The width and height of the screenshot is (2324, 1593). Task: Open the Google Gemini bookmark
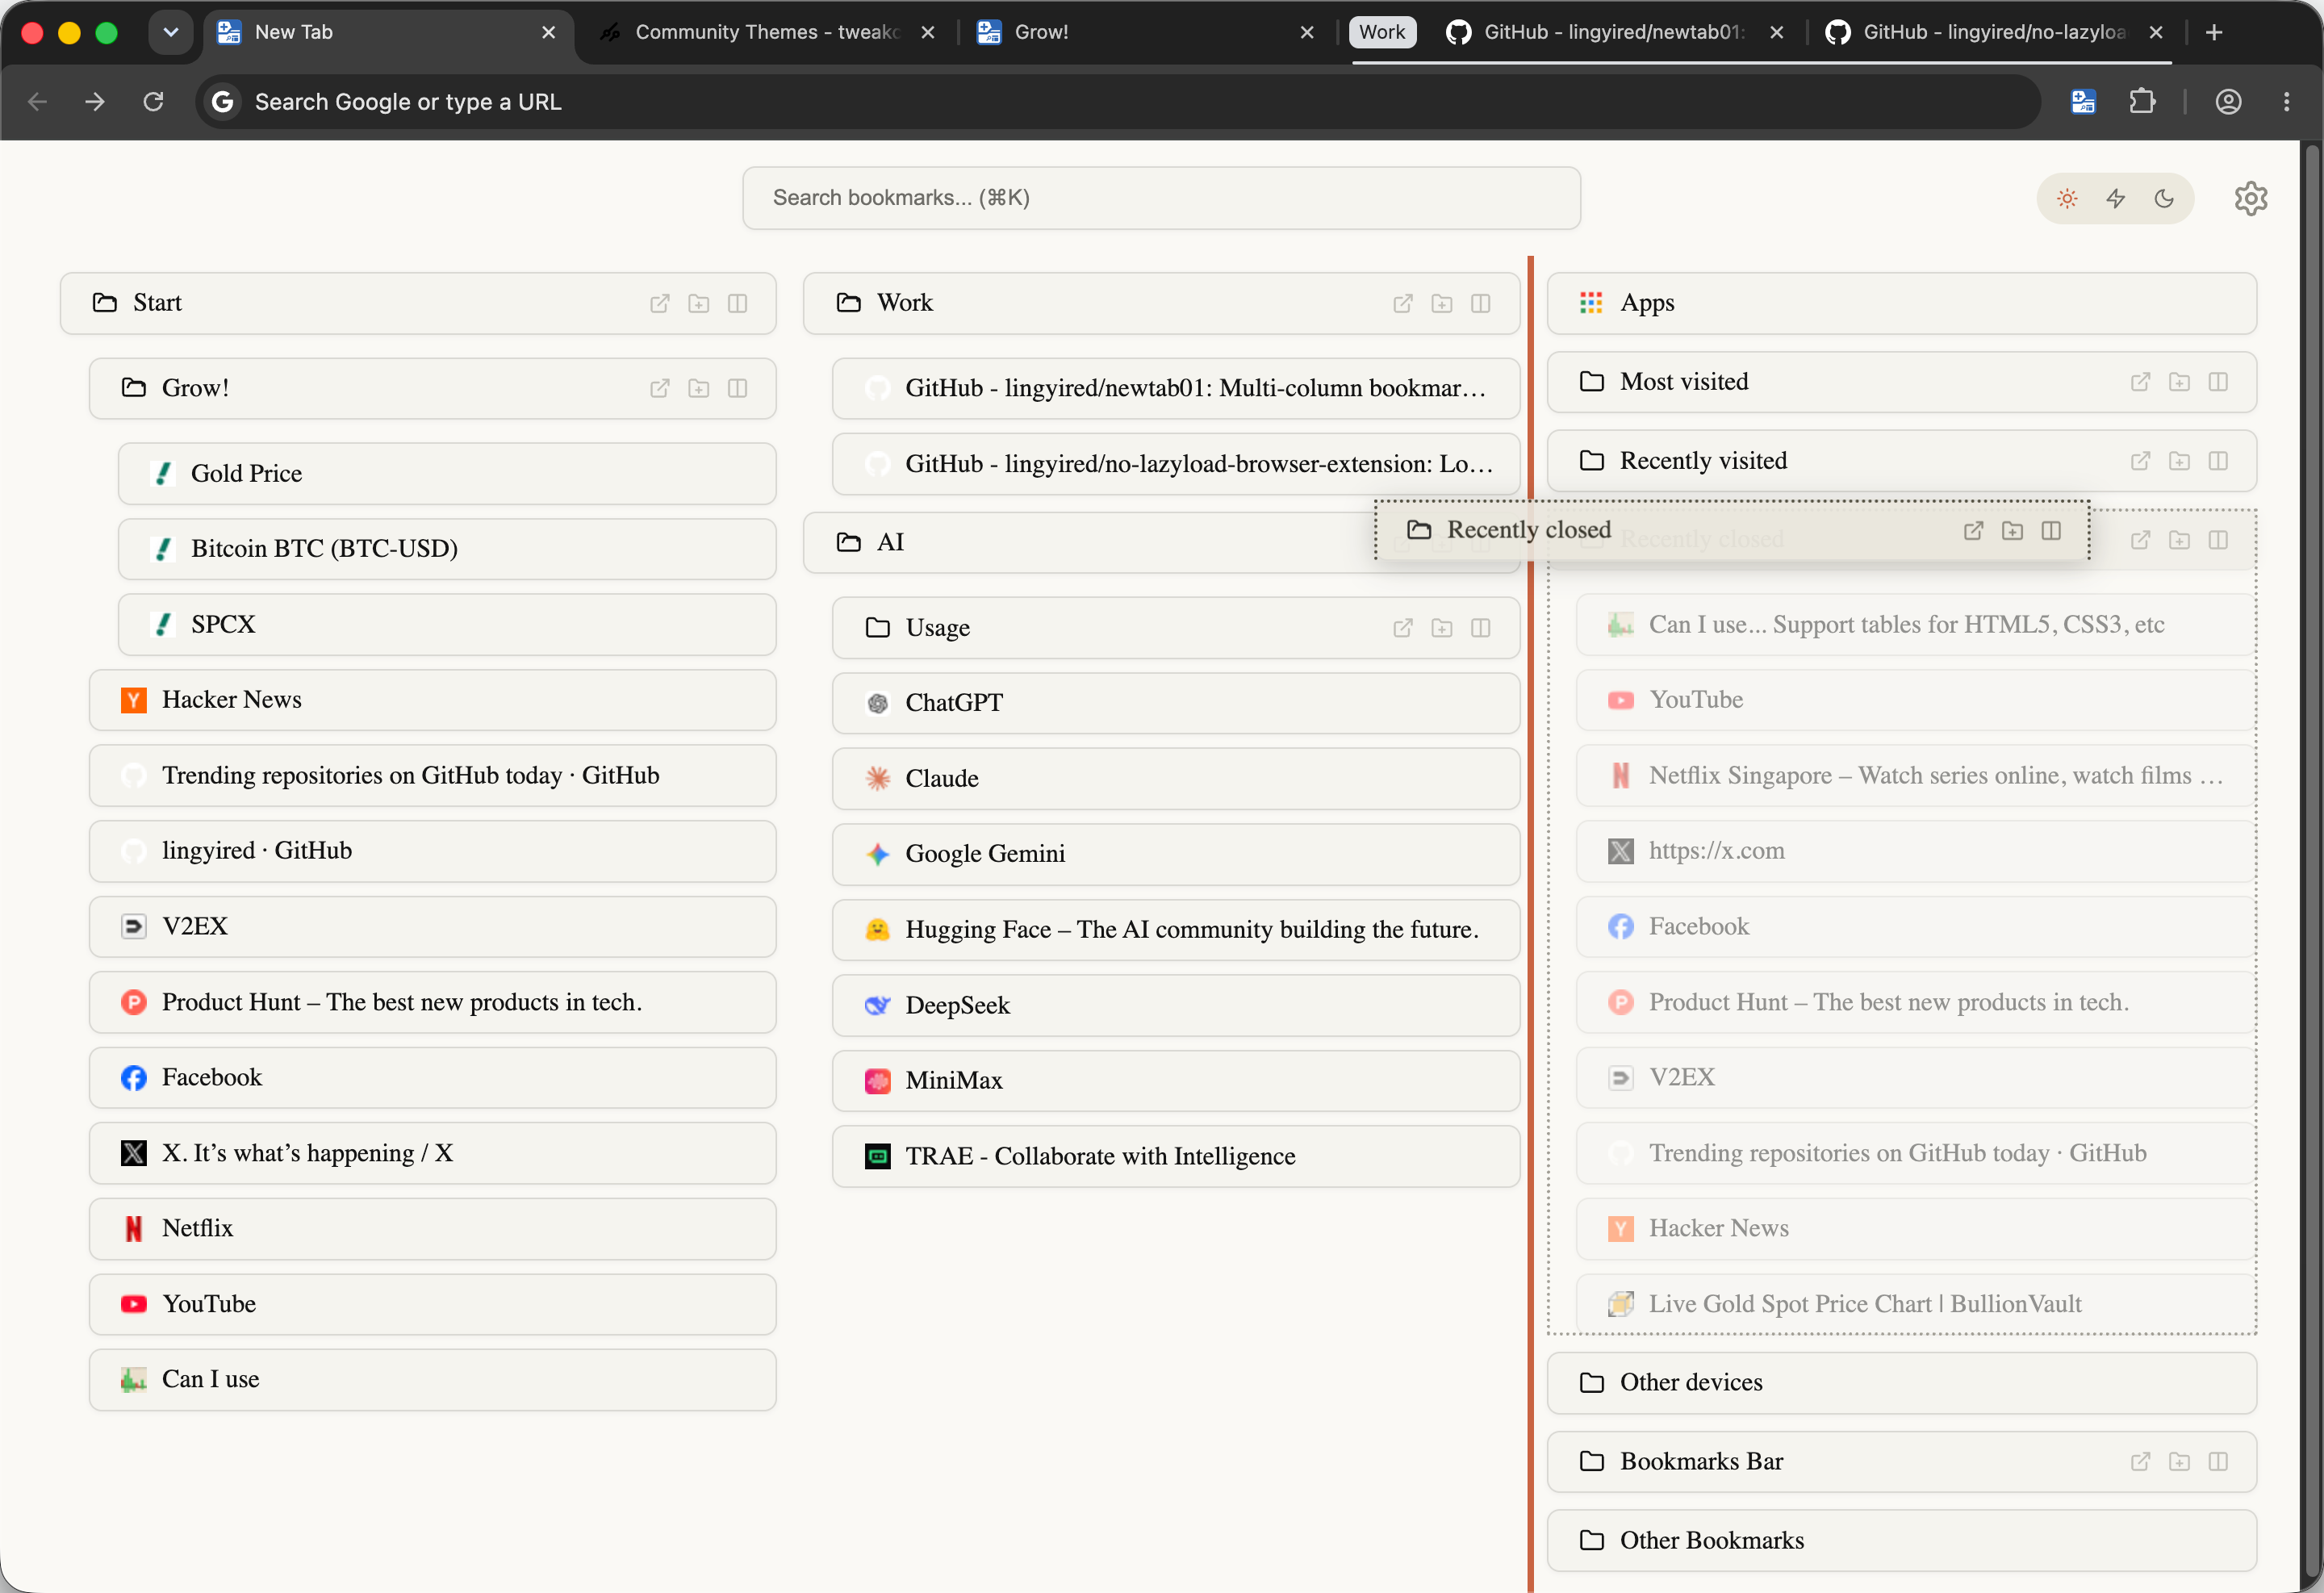pyautogui.click(x=1176, y=854)
